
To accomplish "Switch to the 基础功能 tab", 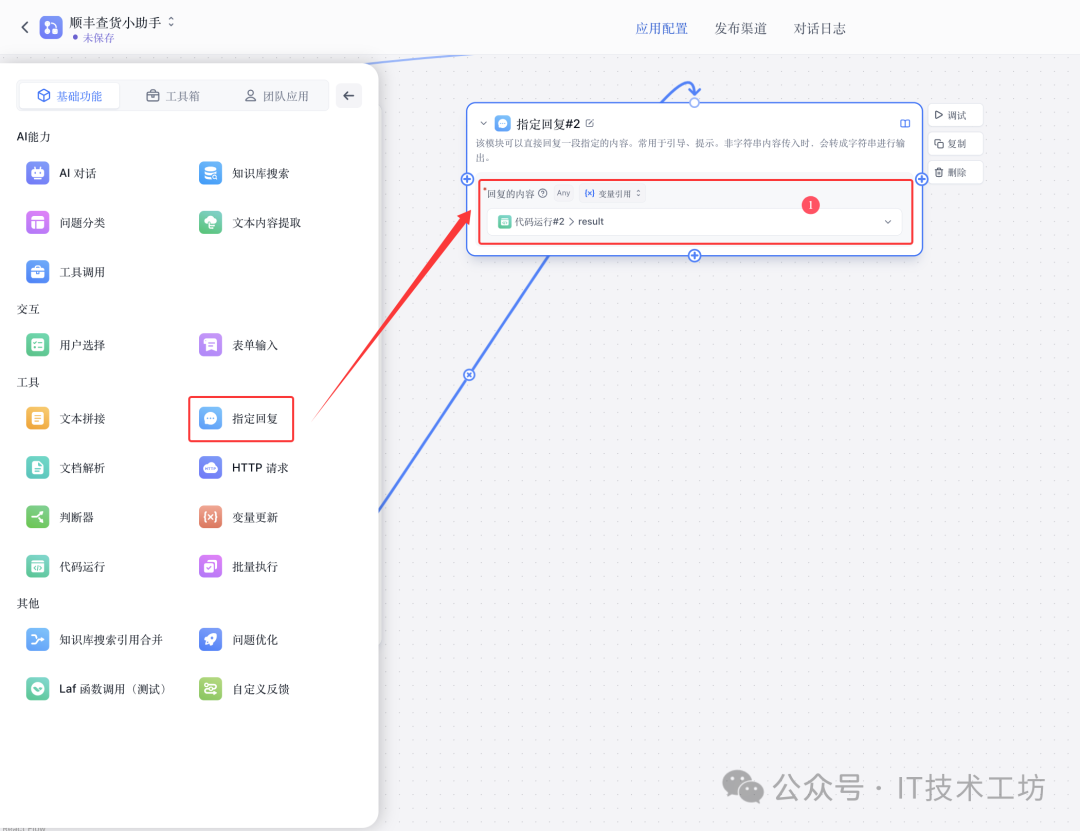I will pos(70,96).
